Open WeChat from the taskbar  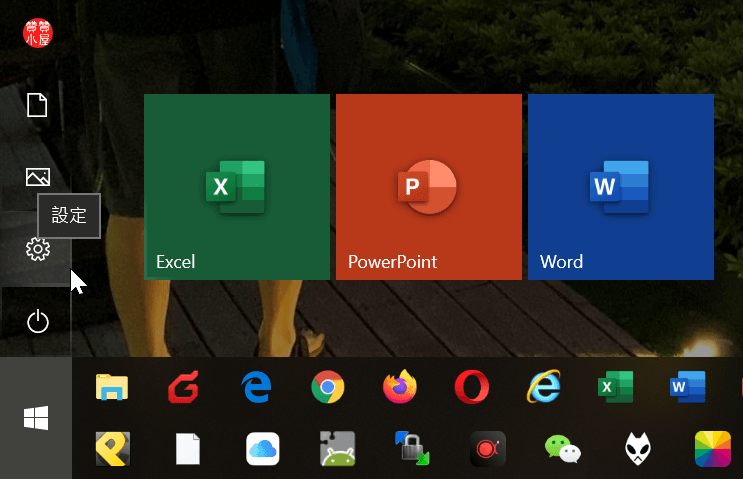tap(562, 449)
